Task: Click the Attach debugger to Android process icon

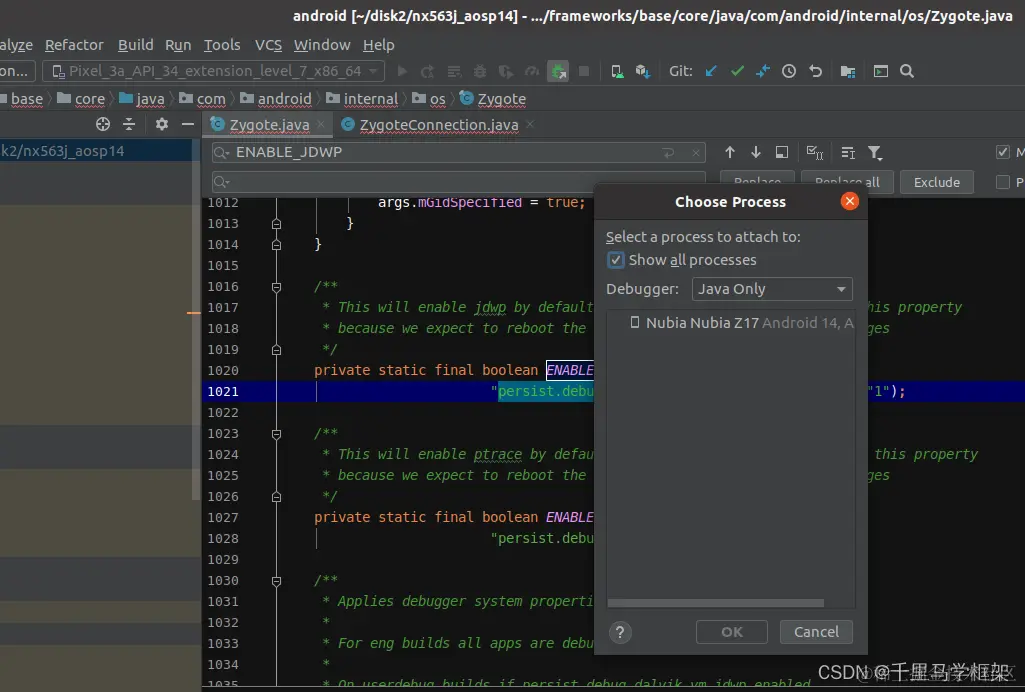Action: [x=558, y=71]
